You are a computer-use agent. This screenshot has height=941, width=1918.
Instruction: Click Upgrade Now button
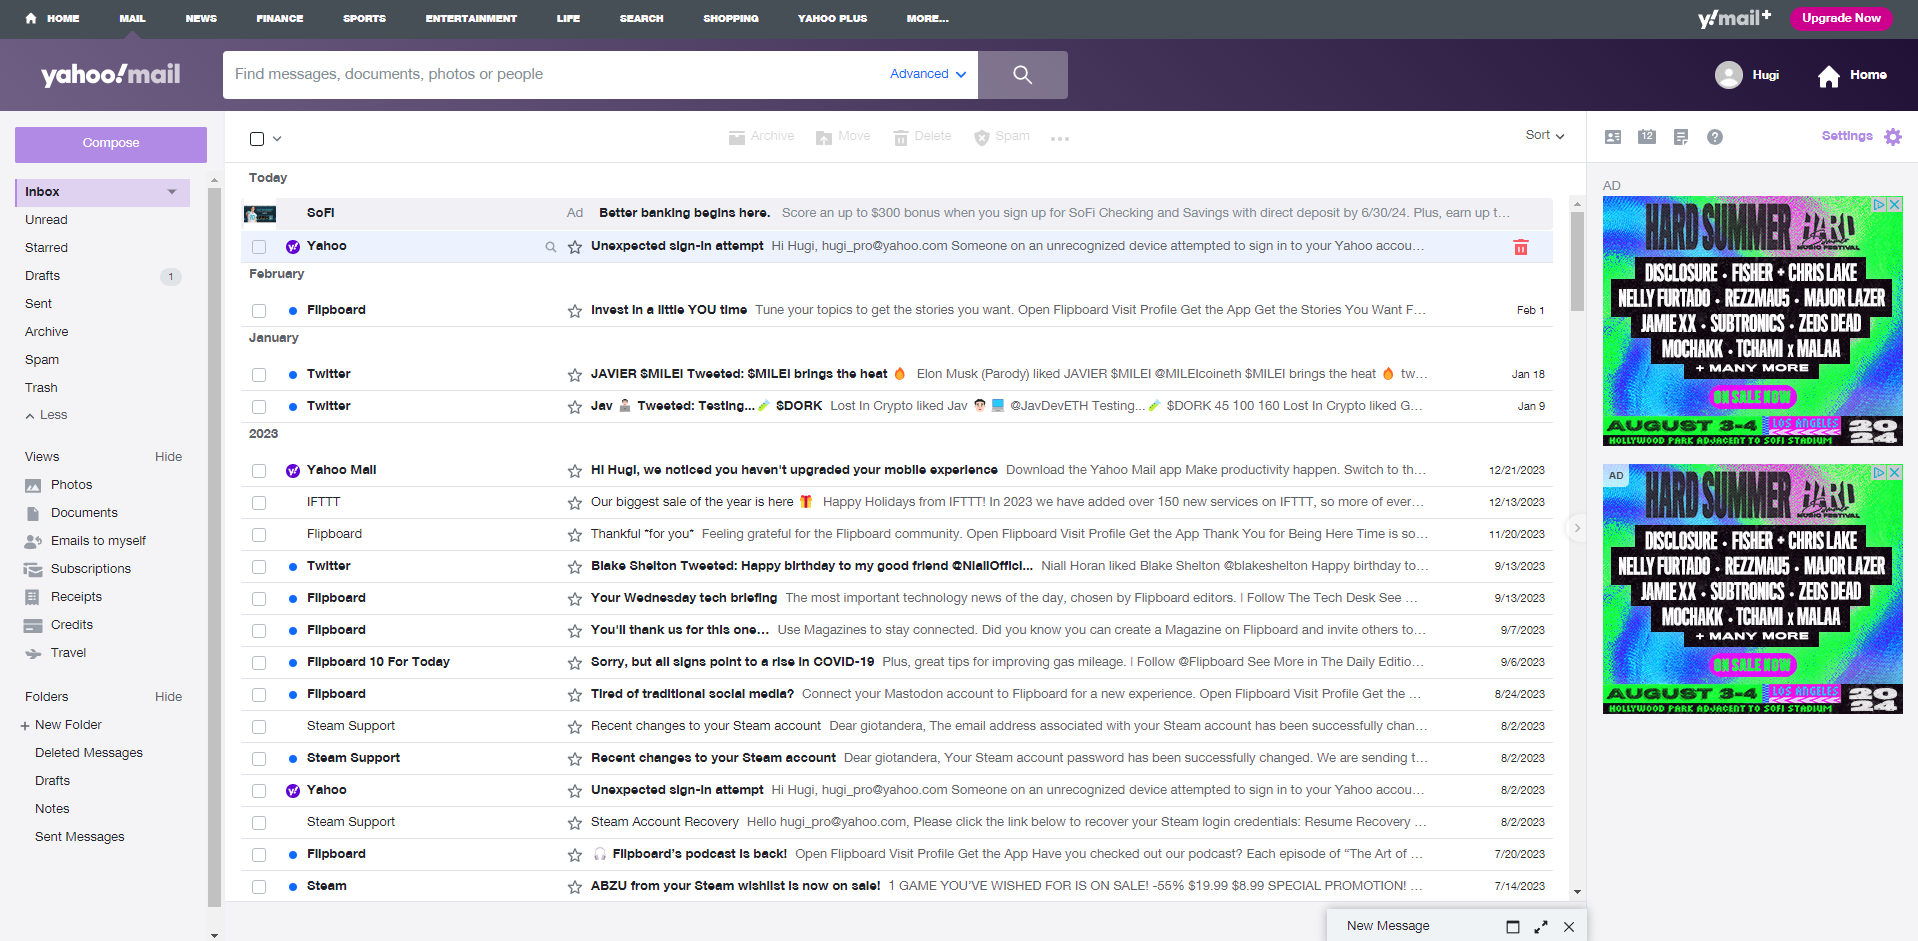(x=1841, y=18)
